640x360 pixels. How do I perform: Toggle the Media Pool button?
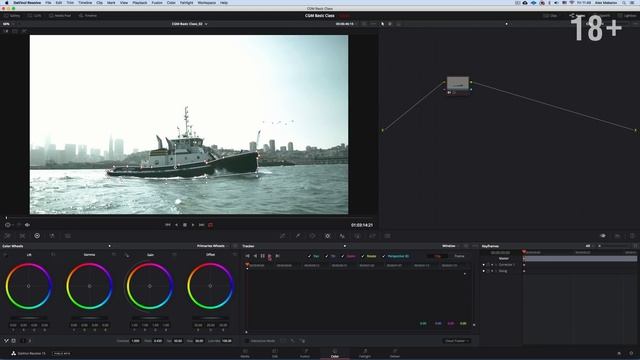click(60, 16)
